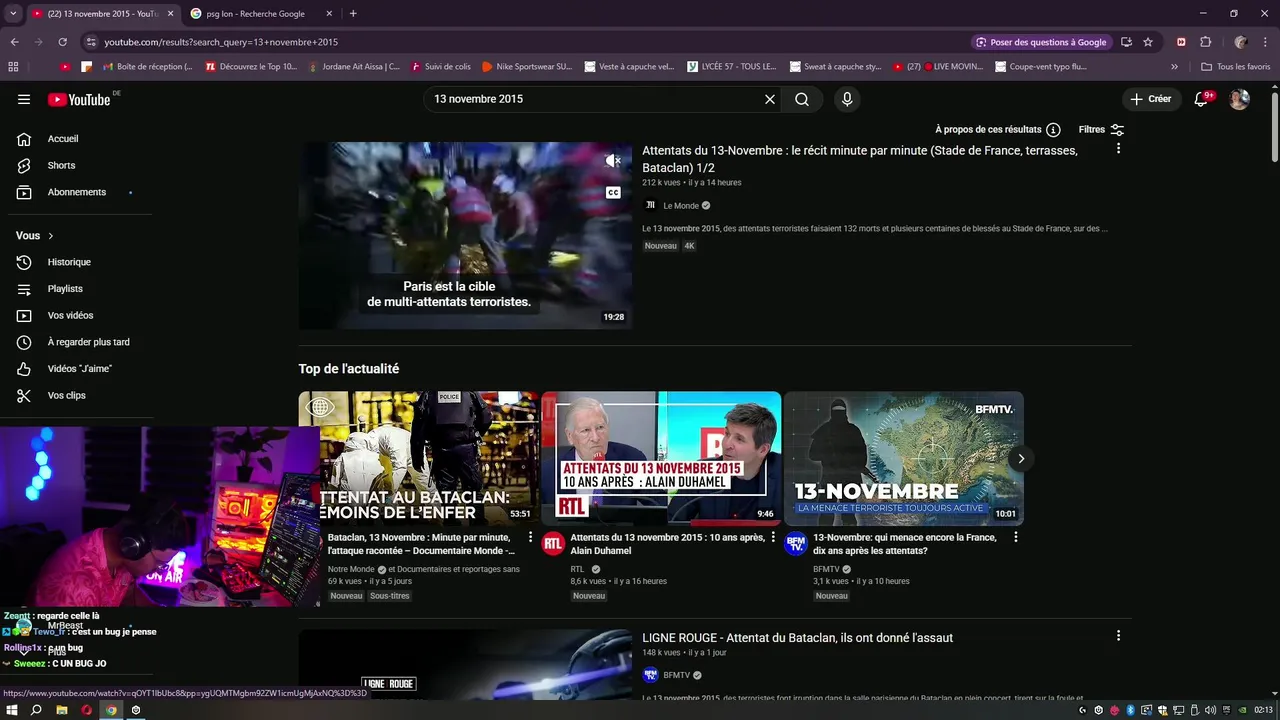Open Abonnements in the sidebar

(76, 192)
